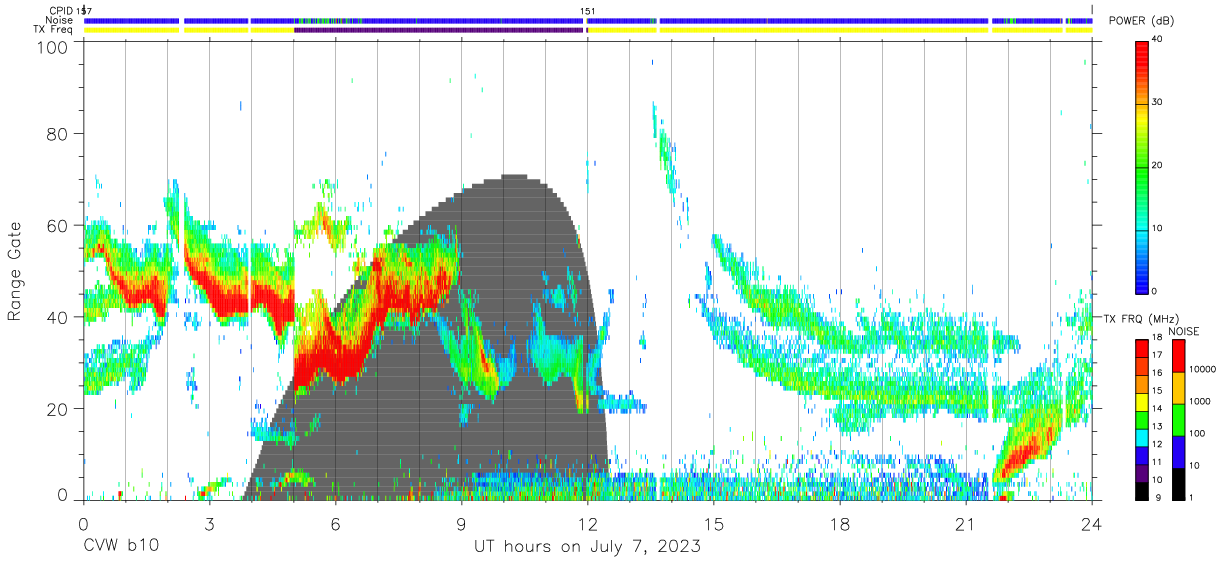This screenshot has width=1228, height=567.
Task: Click the NOISE color bar in the legend
Action: point(1178,420)
